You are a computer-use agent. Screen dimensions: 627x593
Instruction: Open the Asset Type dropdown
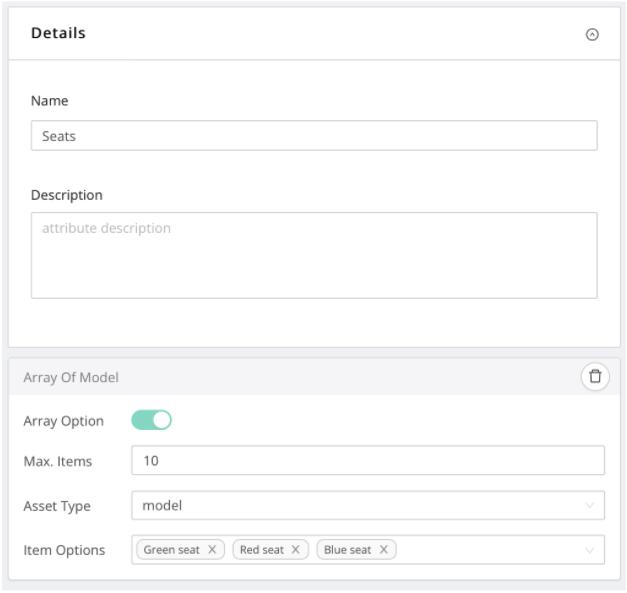point(367,505)
